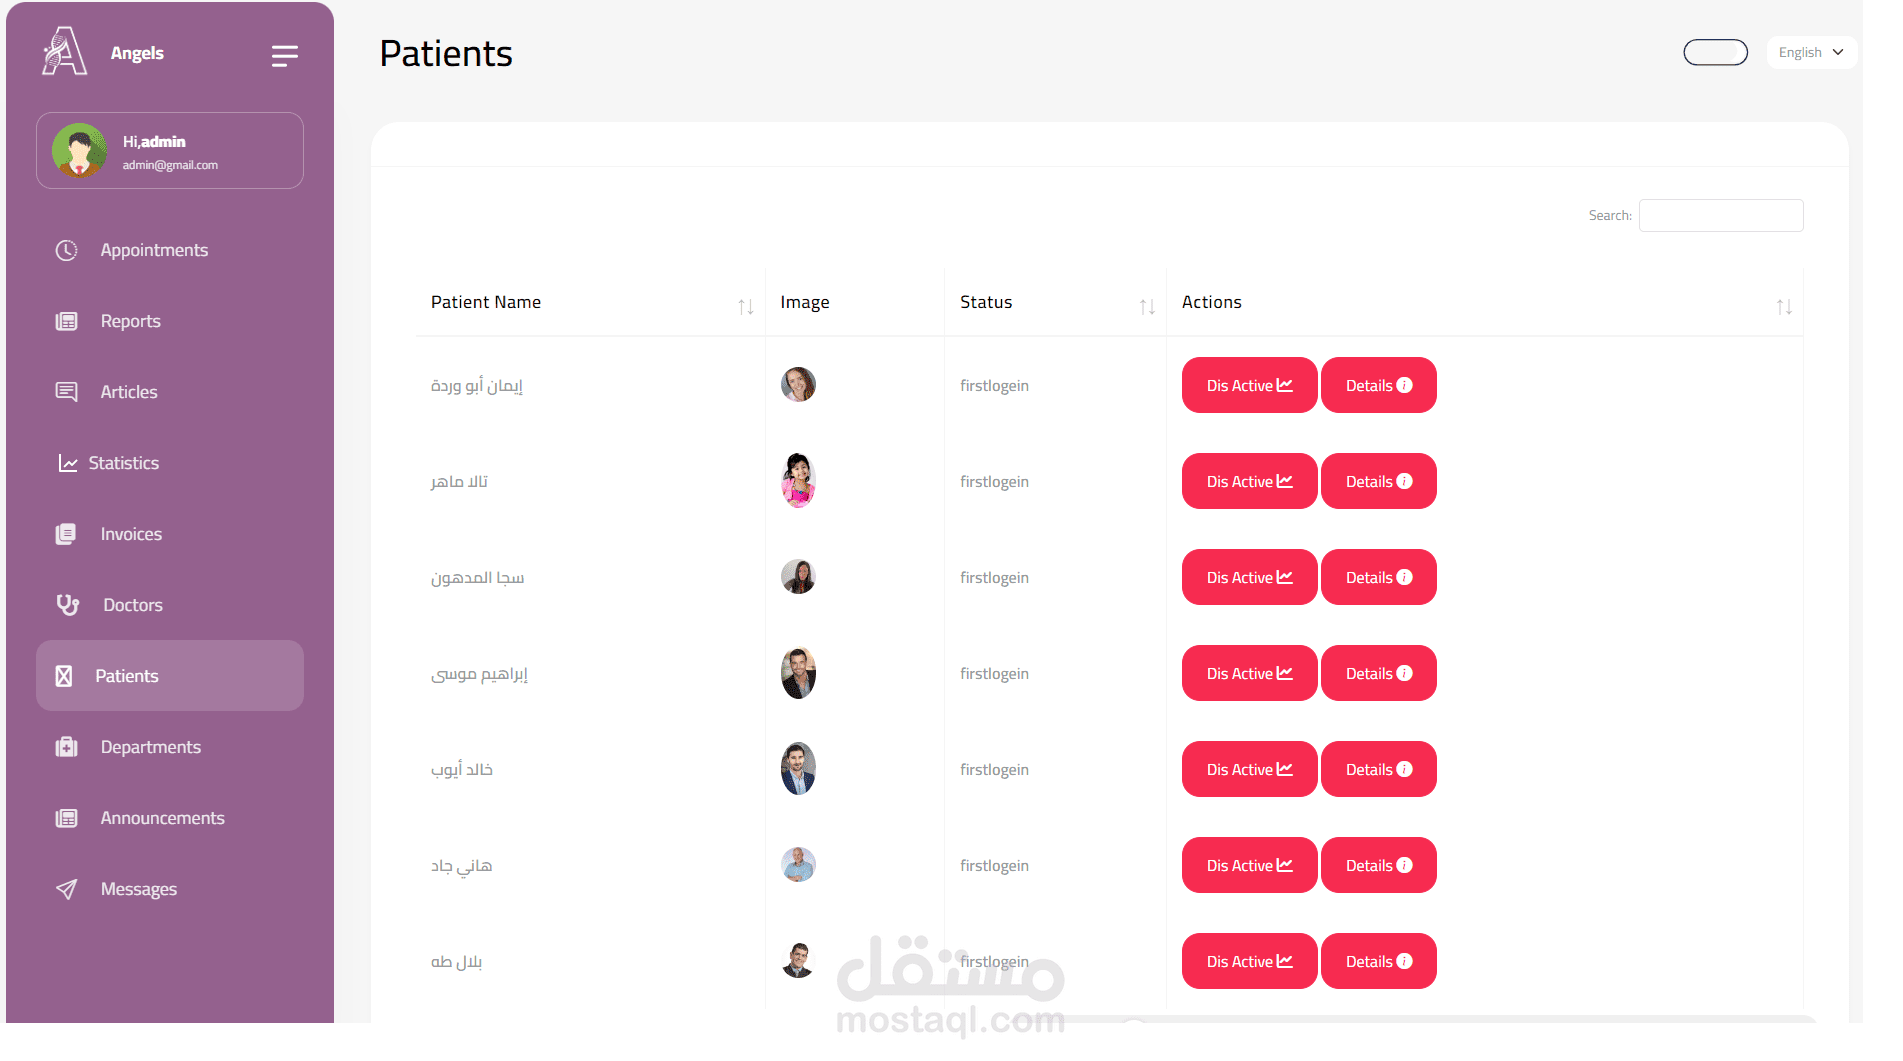Click the Appointments clock icon
This screenshot has width=1903, height=1061.
pyautogui.click(x=66, y=250)
